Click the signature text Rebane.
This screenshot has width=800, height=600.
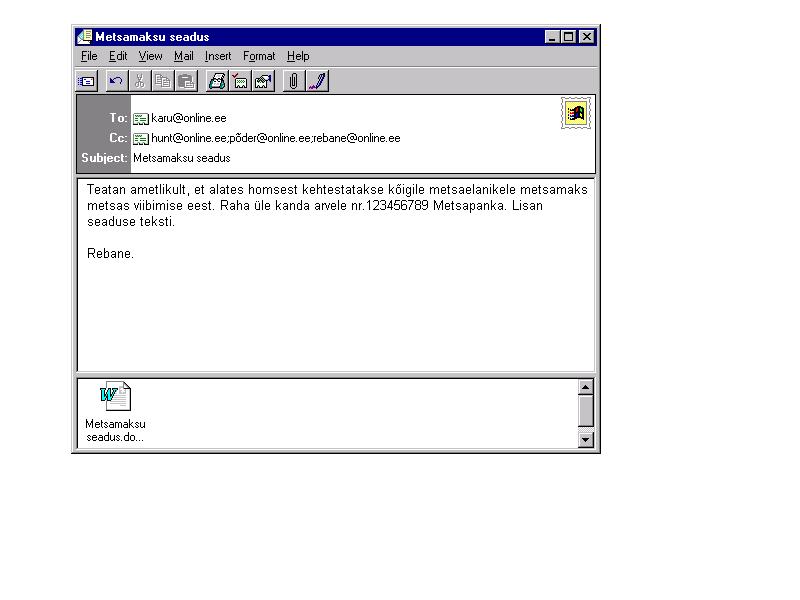coord(110,254)
